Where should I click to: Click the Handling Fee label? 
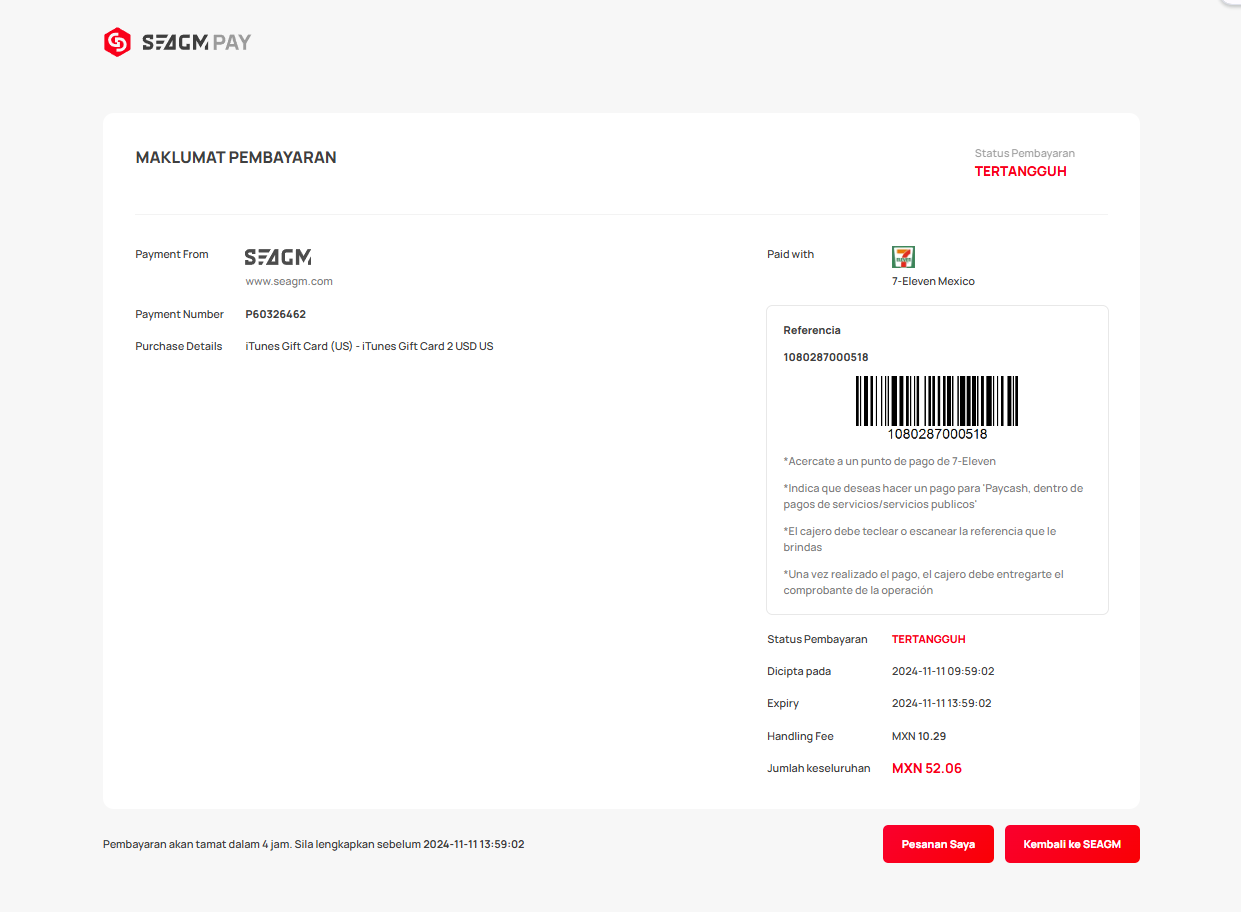800,736
